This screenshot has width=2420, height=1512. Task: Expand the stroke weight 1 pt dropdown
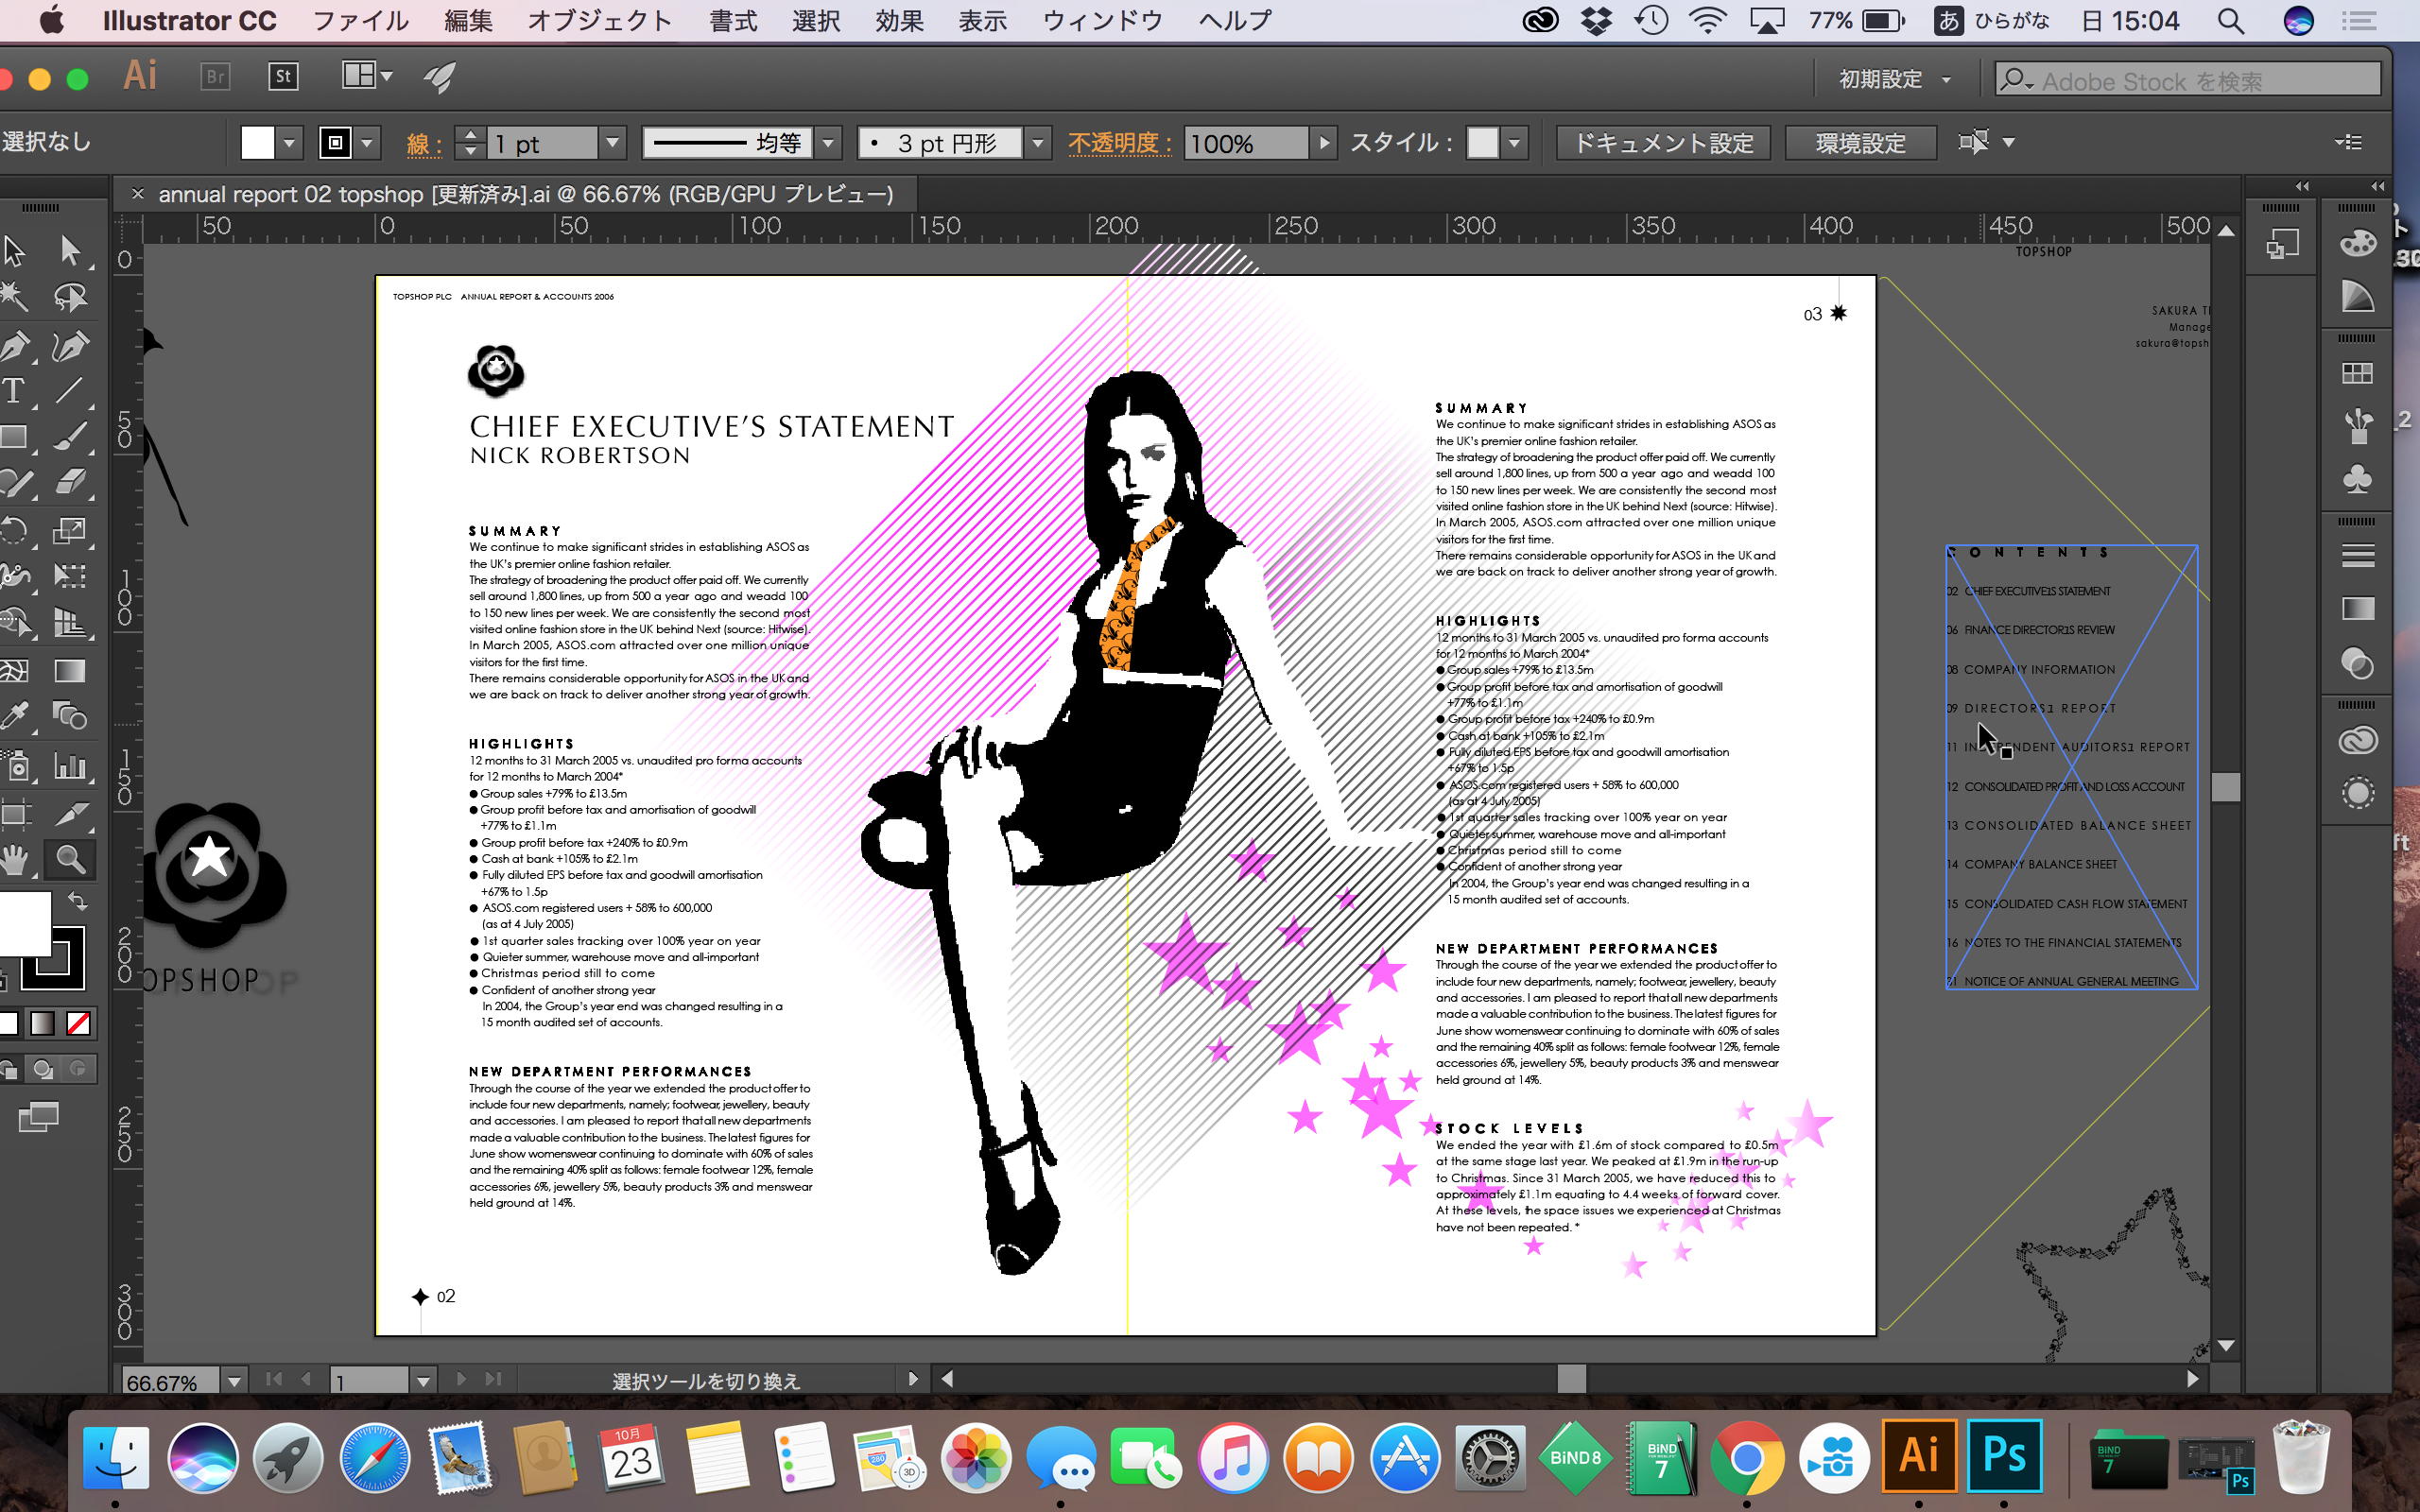612,143
